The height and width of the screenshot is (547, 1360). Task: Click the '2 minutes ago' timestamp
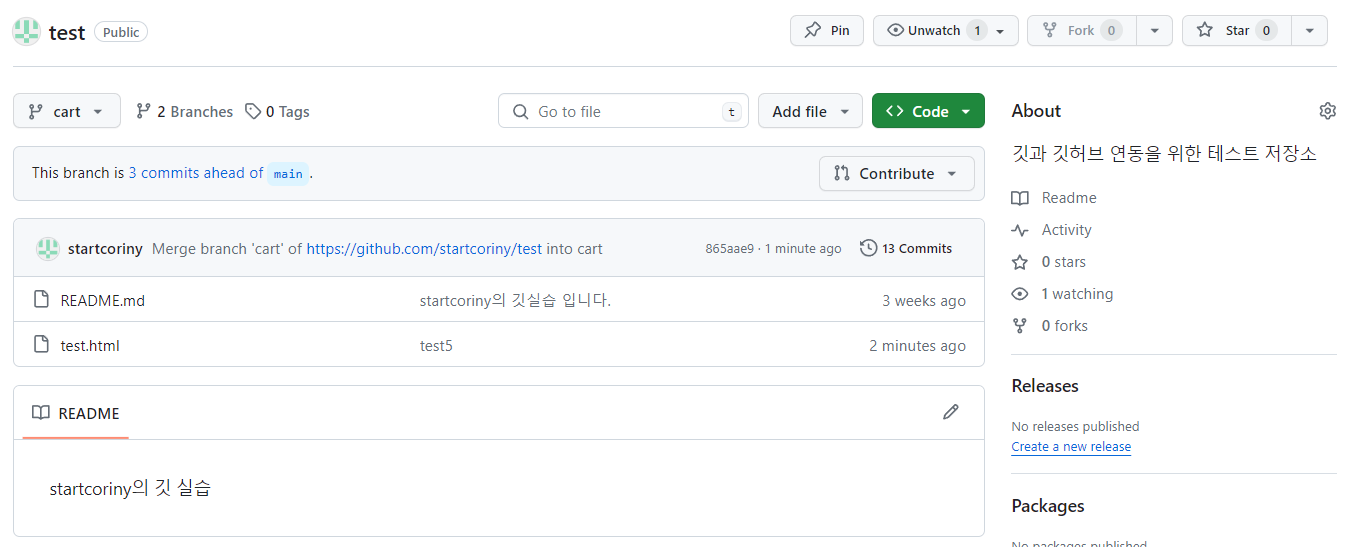[917, 345]
